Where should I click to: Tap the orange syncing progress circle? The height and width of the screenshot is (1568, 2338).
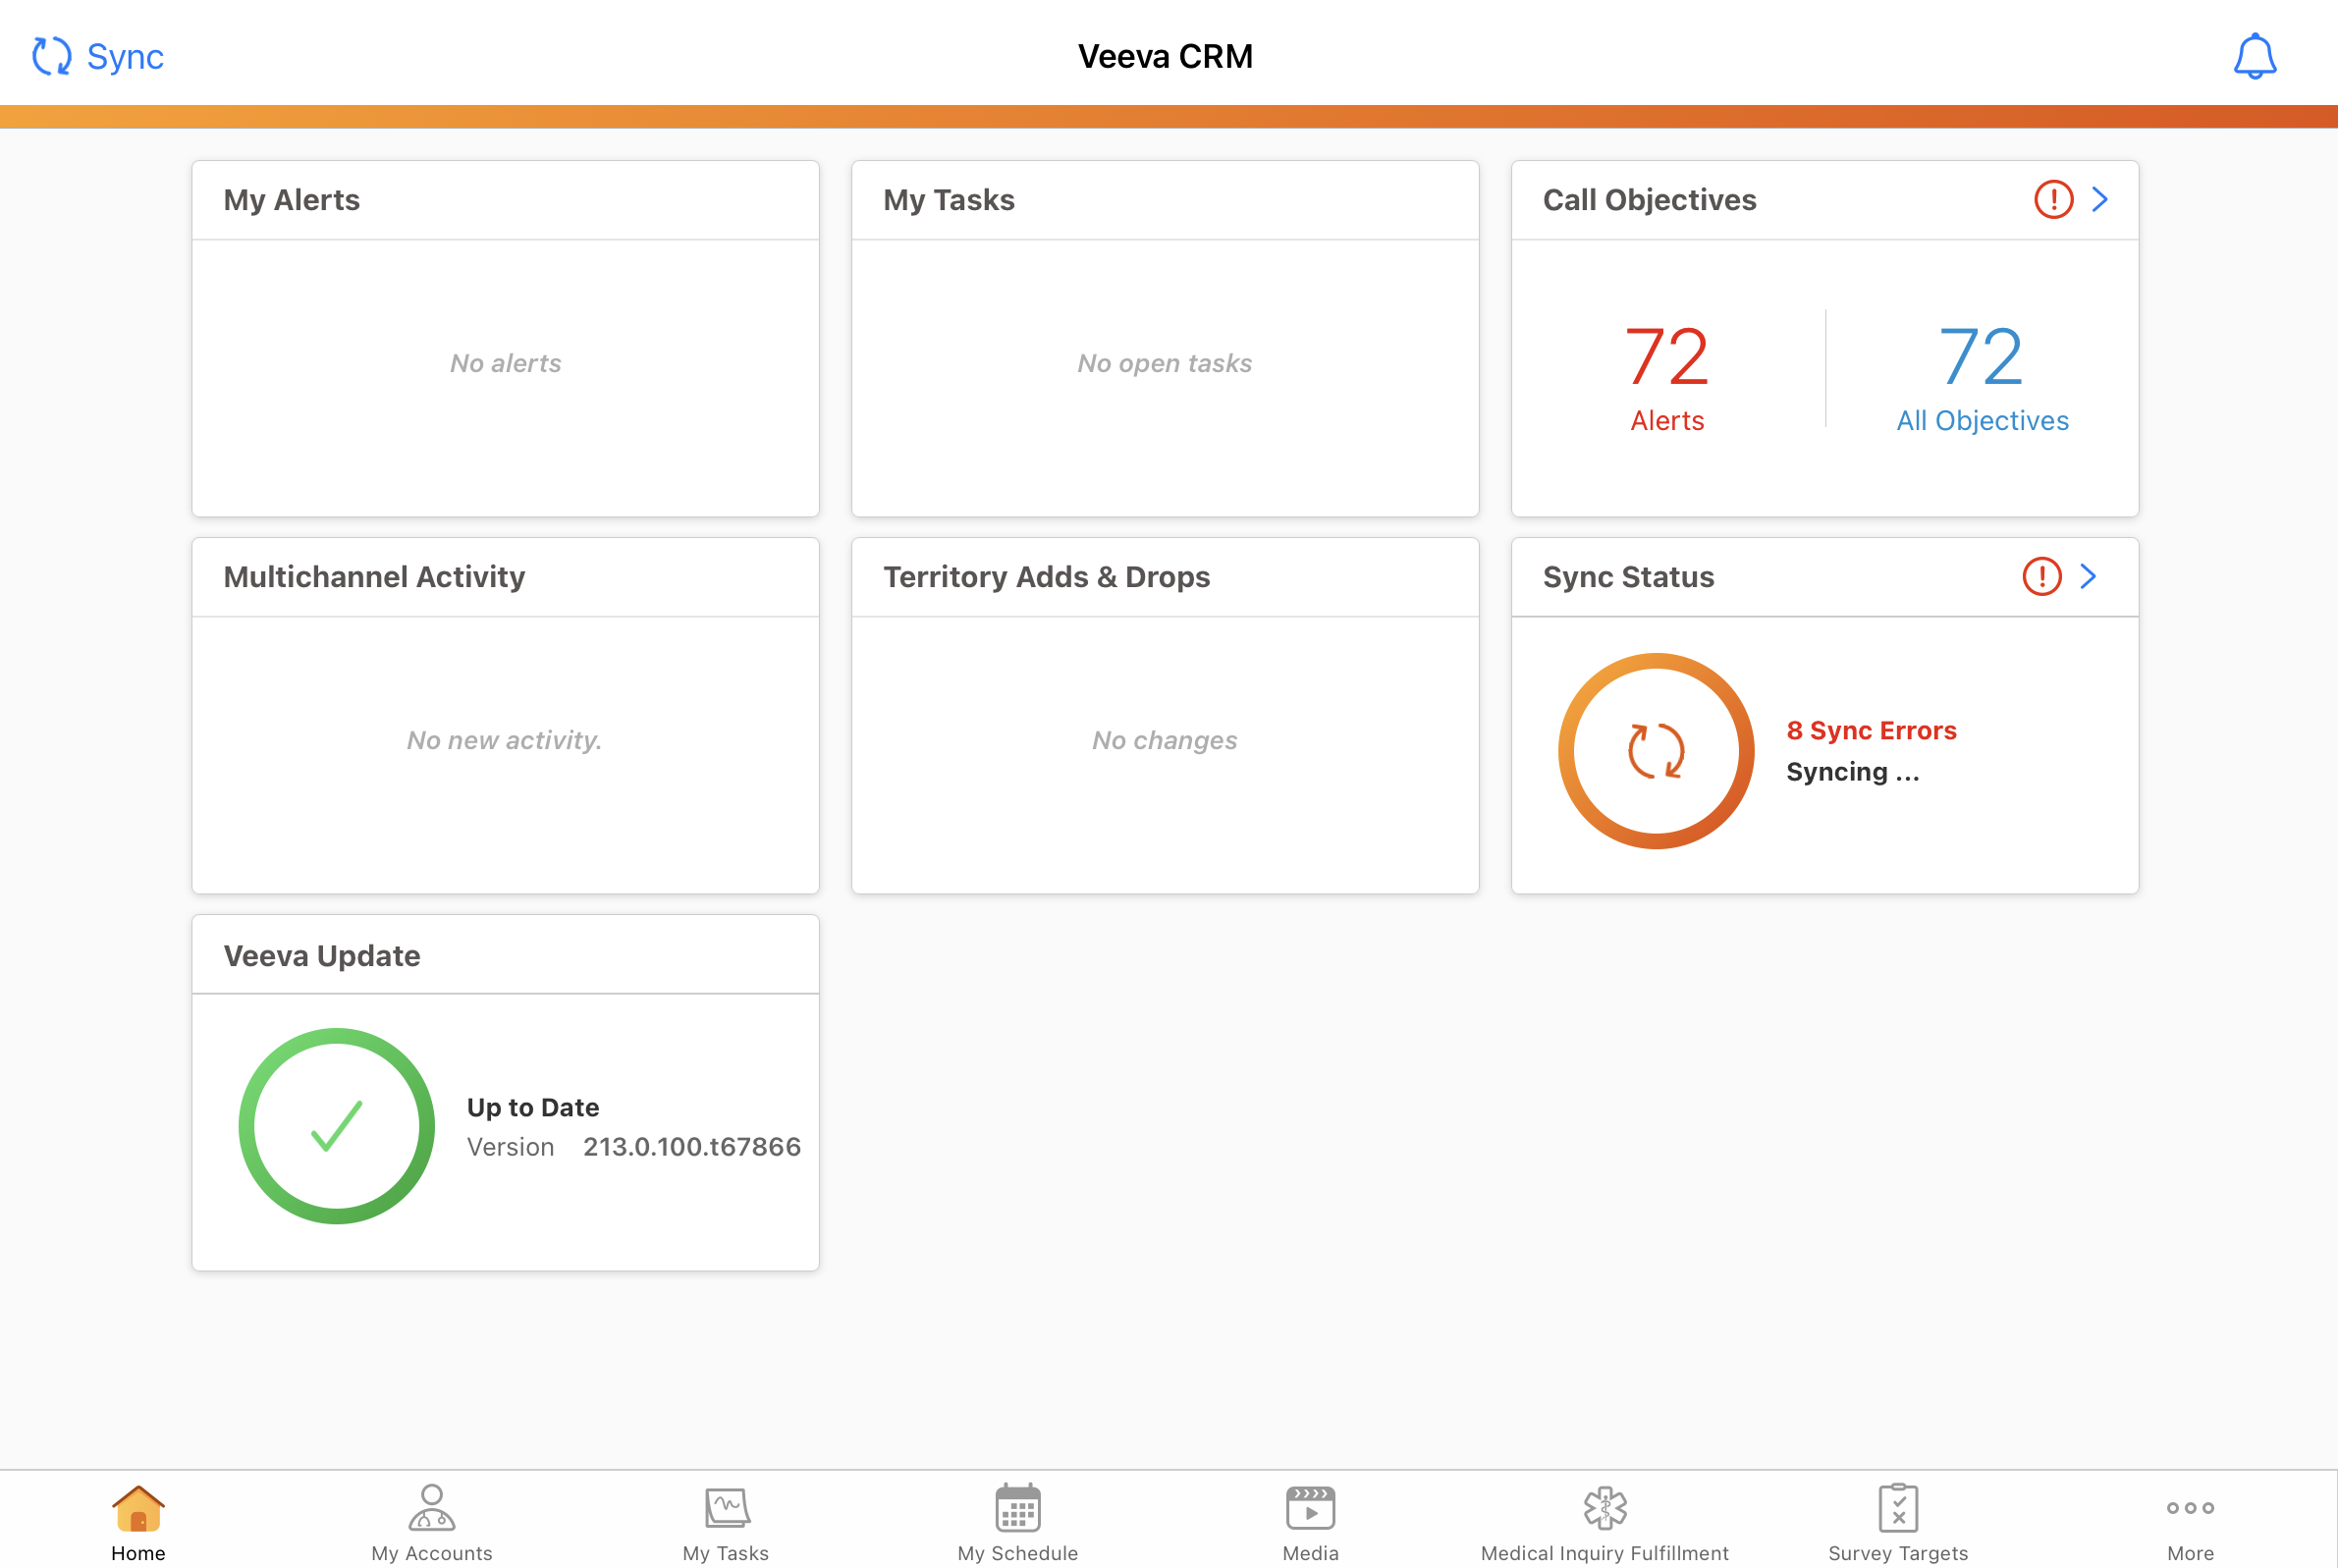(x=1656, y=750)
